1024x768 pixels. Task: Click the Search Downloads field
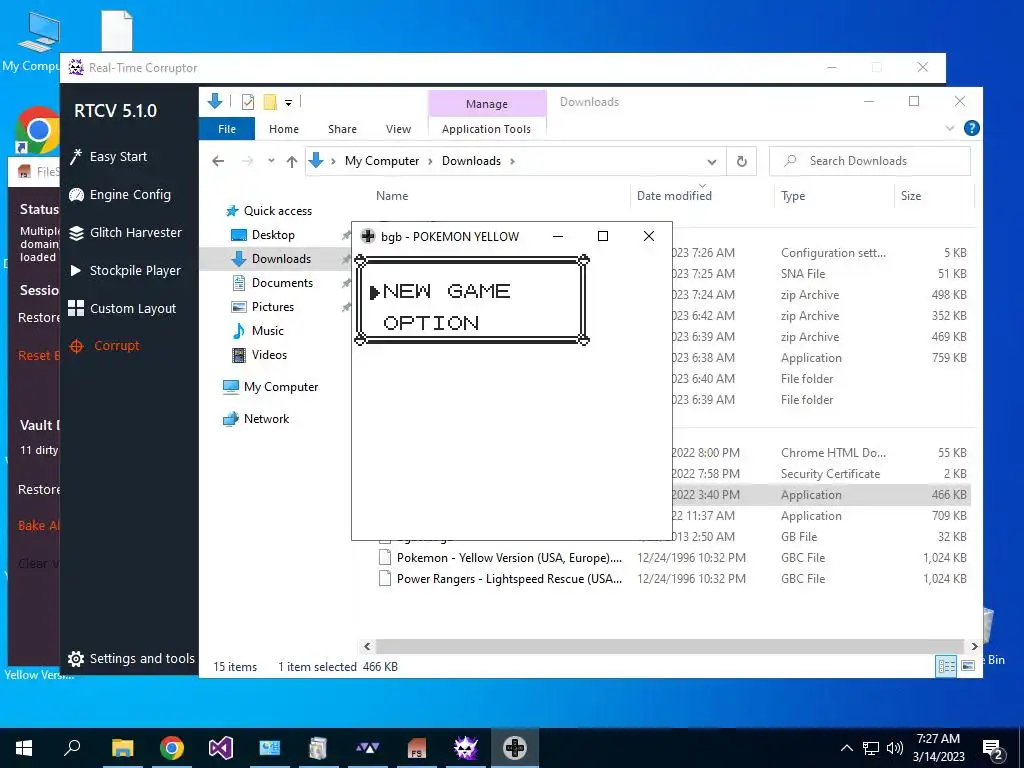(x=870, y=161)
